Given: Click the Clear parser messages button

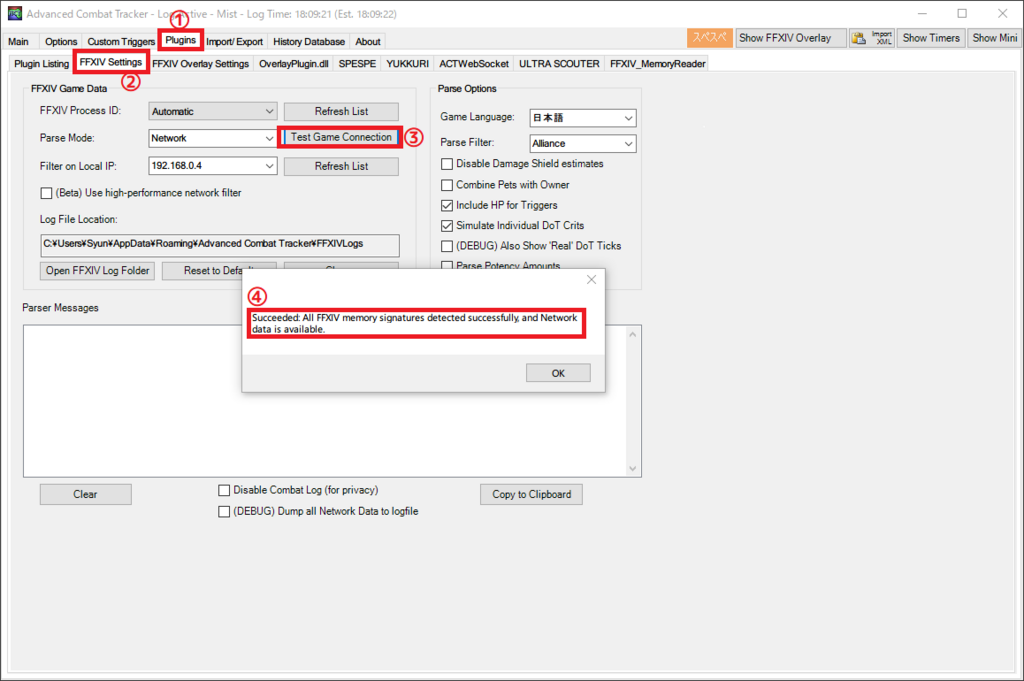Looking at the screenshot, I should 86,494.
